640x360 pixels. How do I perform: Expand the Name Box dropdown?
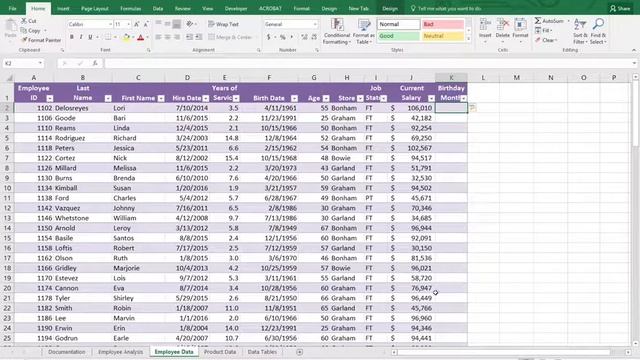(40, 63)
